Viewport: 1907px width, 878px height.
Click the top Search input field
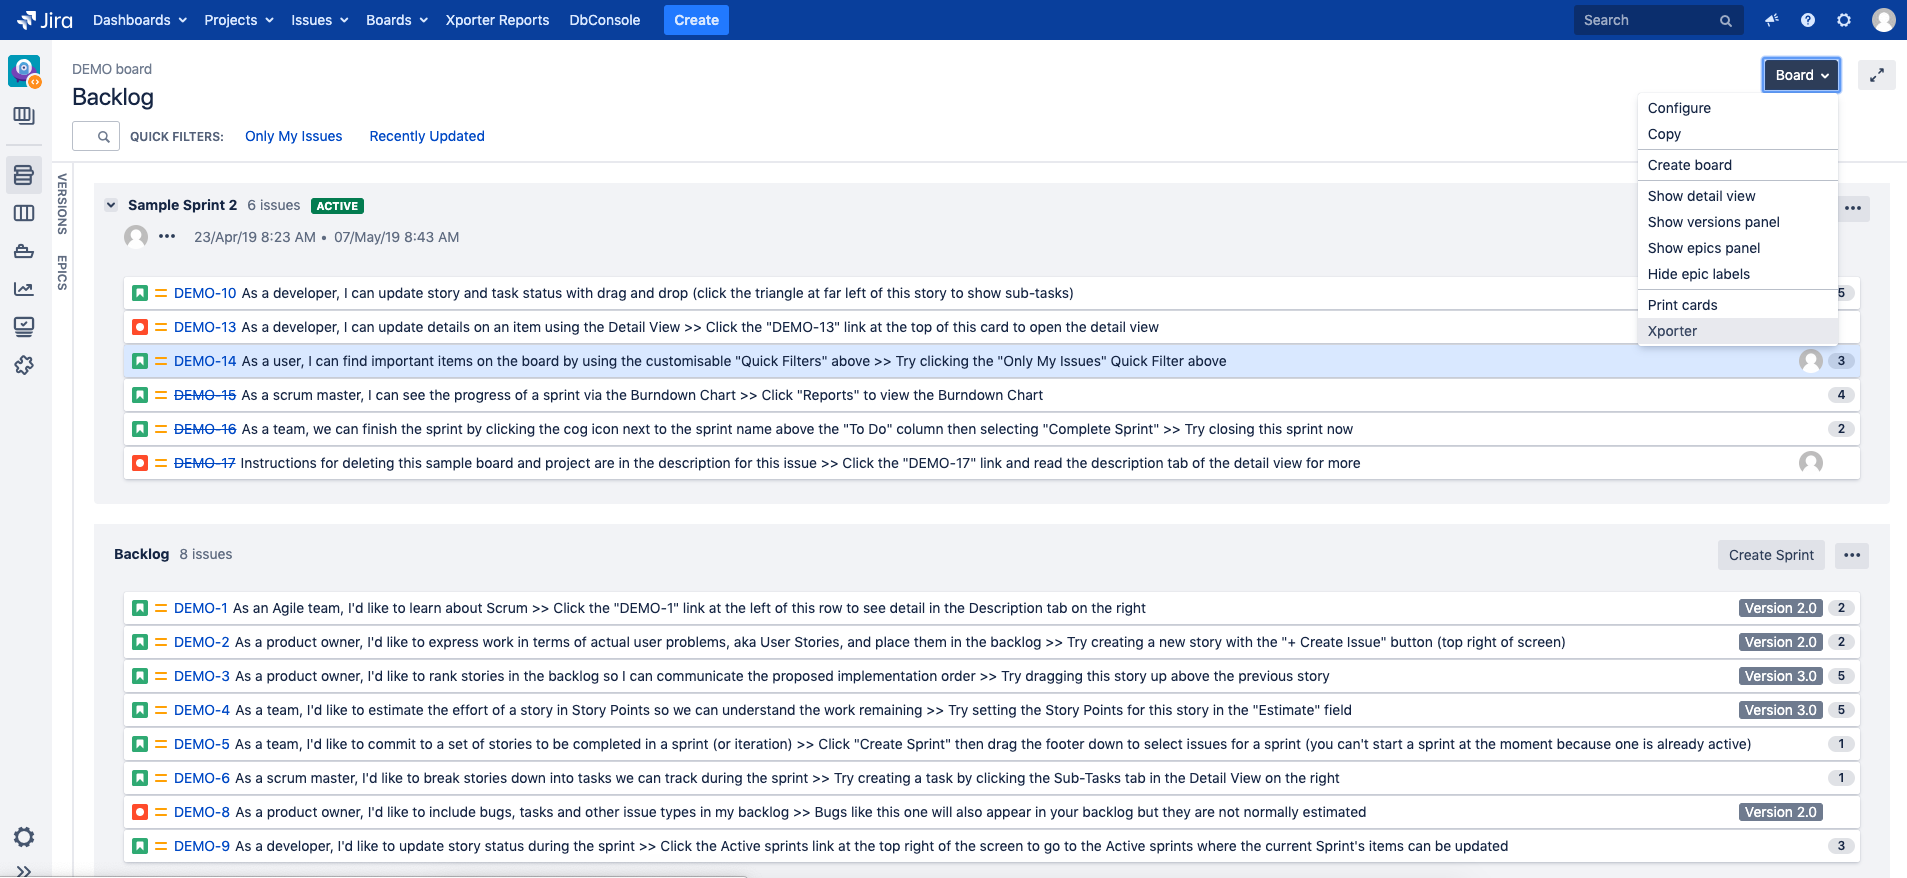[1648, 20]
